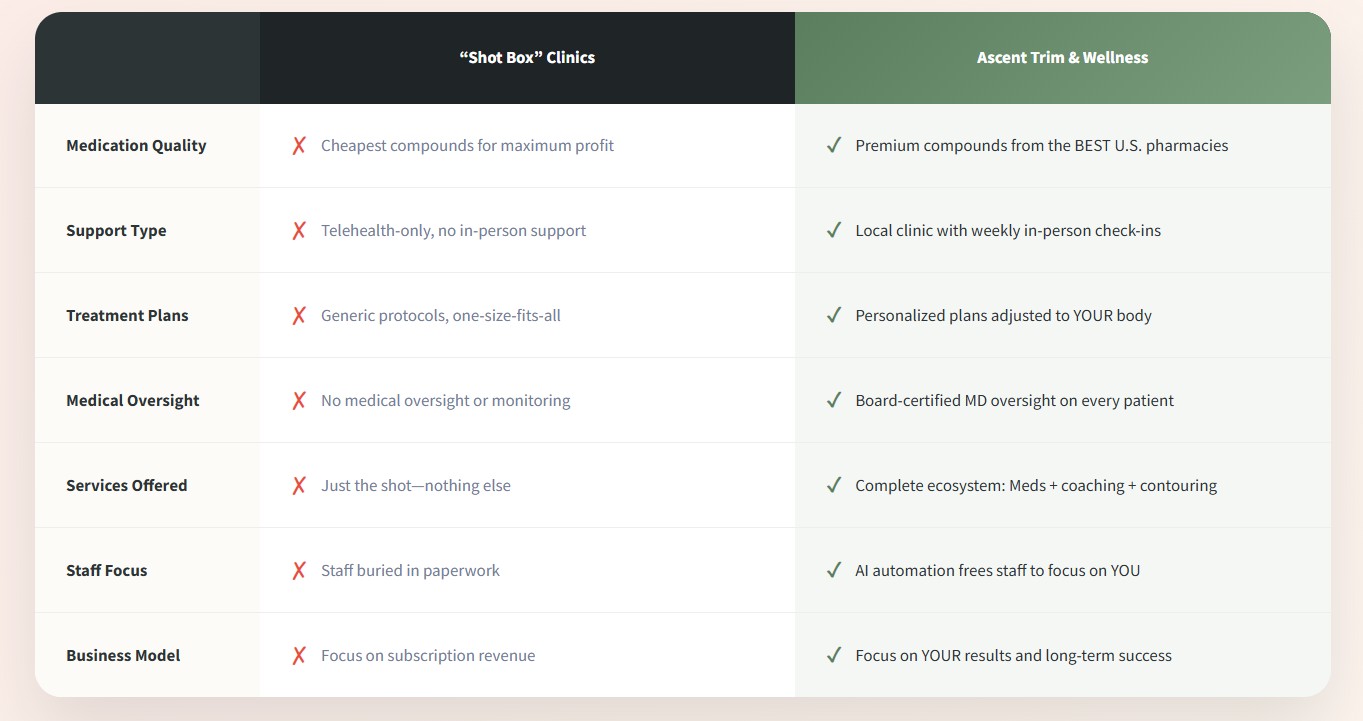
Task: Click the Services Offered row label
Action: coord(127,486)
